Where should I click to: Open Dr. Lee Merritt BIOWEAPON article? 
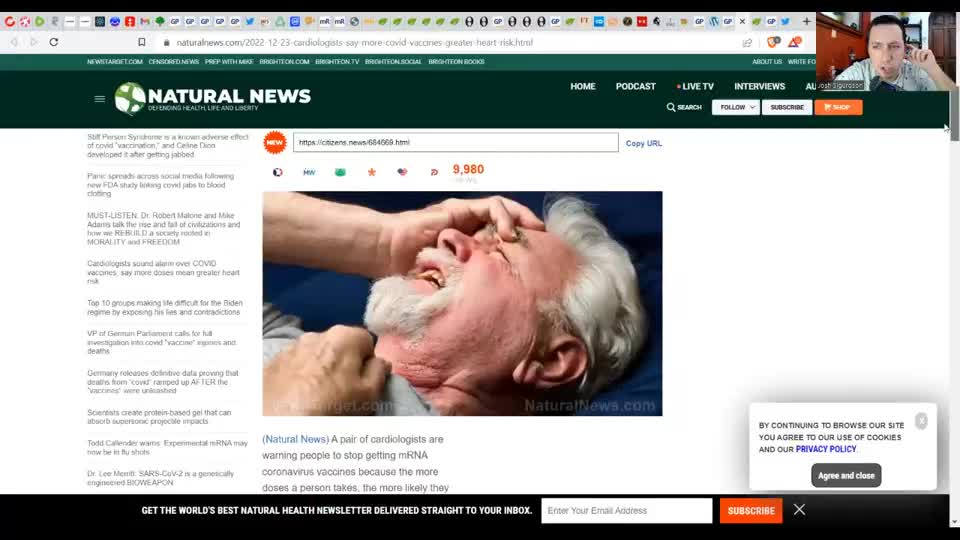(160, 478)
